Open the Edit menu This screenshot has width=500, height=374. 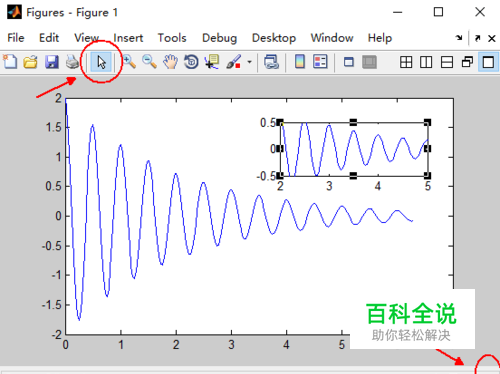coord(49,38)
